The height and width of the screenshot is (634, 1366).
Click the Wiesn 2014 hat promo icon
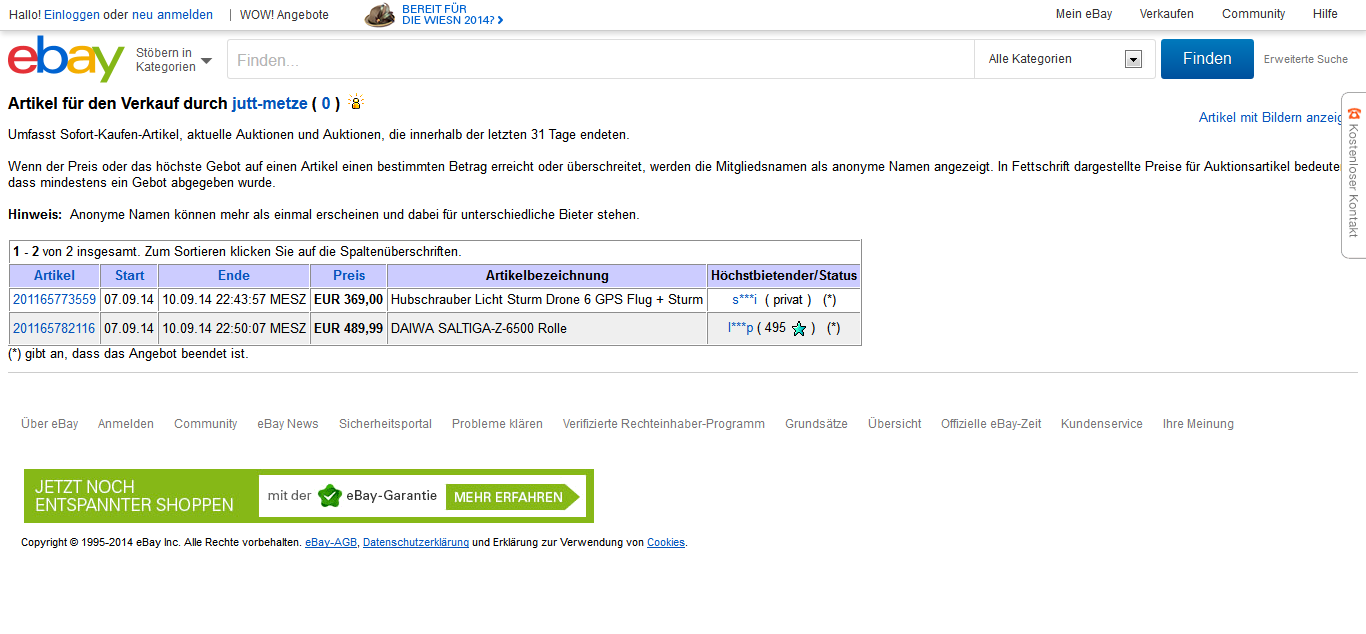[379, 15]
